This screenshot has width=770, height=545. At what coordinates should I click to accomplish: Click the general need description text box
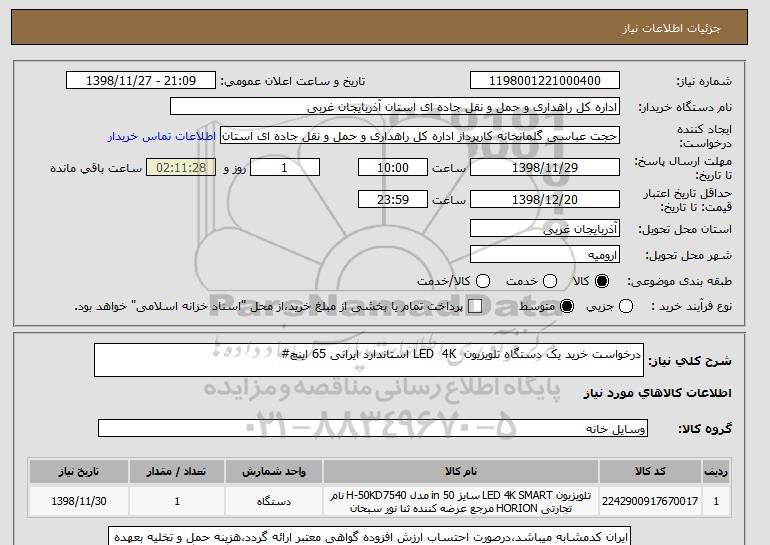tap(369, 360)
